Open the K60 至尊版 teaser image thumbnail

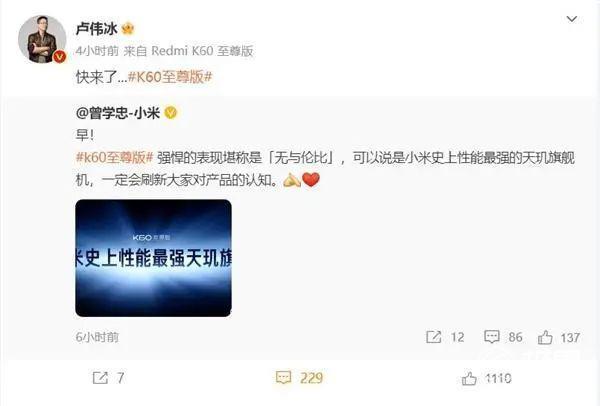pyautogui.click(x=153, y=258)
